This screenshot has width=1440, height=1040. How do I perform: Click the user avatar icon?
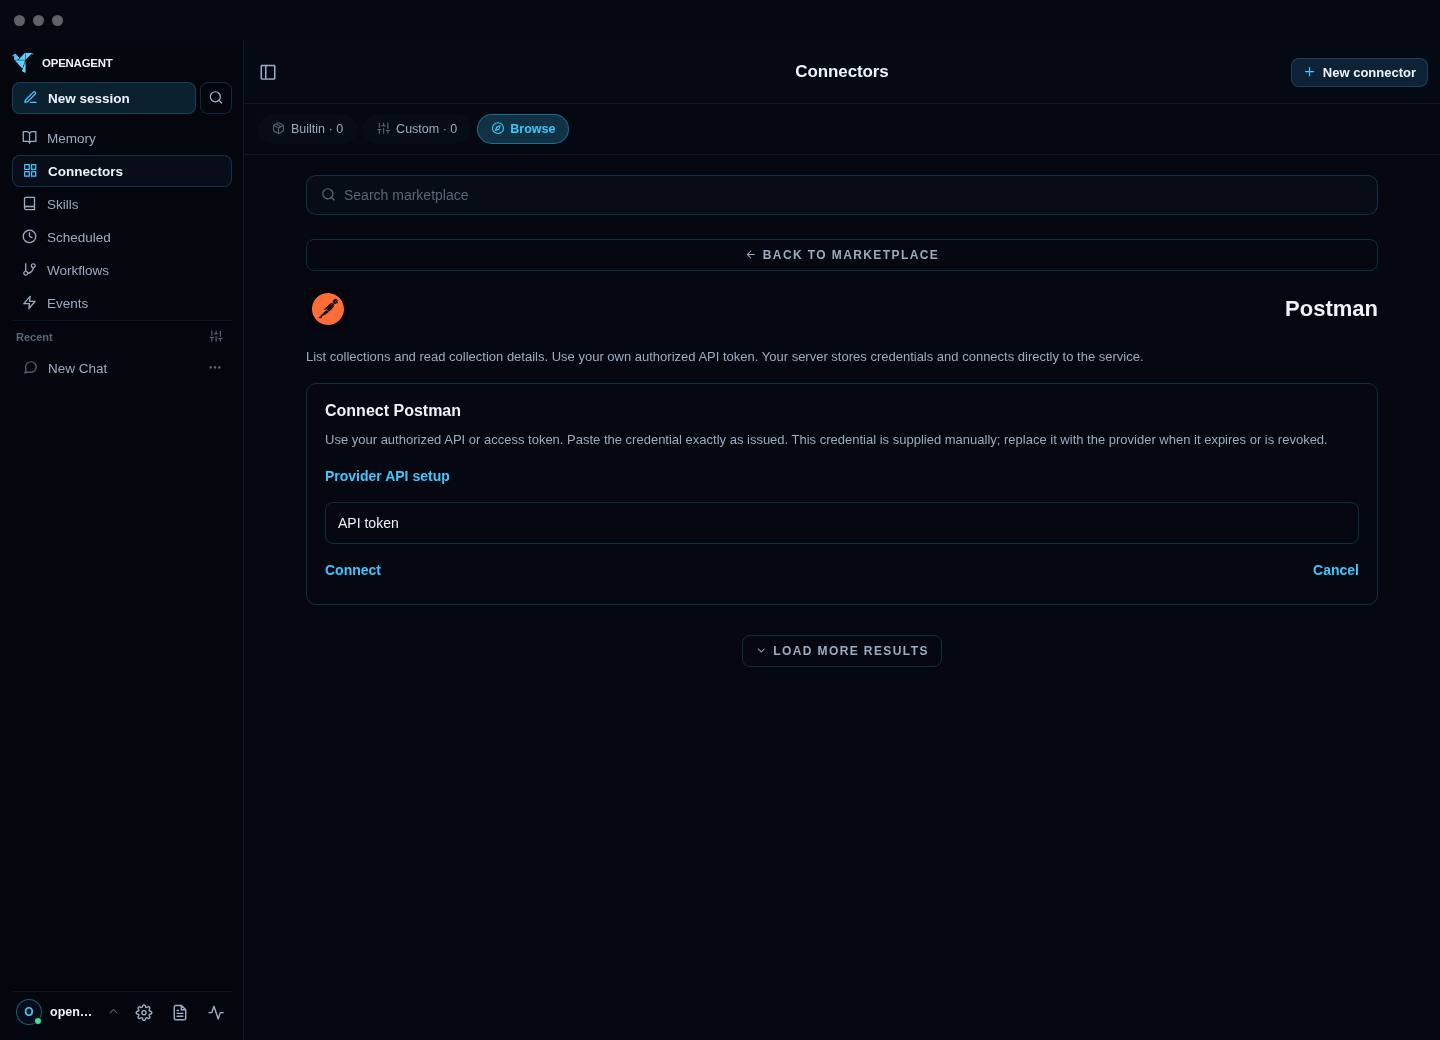click(29, 1012)
